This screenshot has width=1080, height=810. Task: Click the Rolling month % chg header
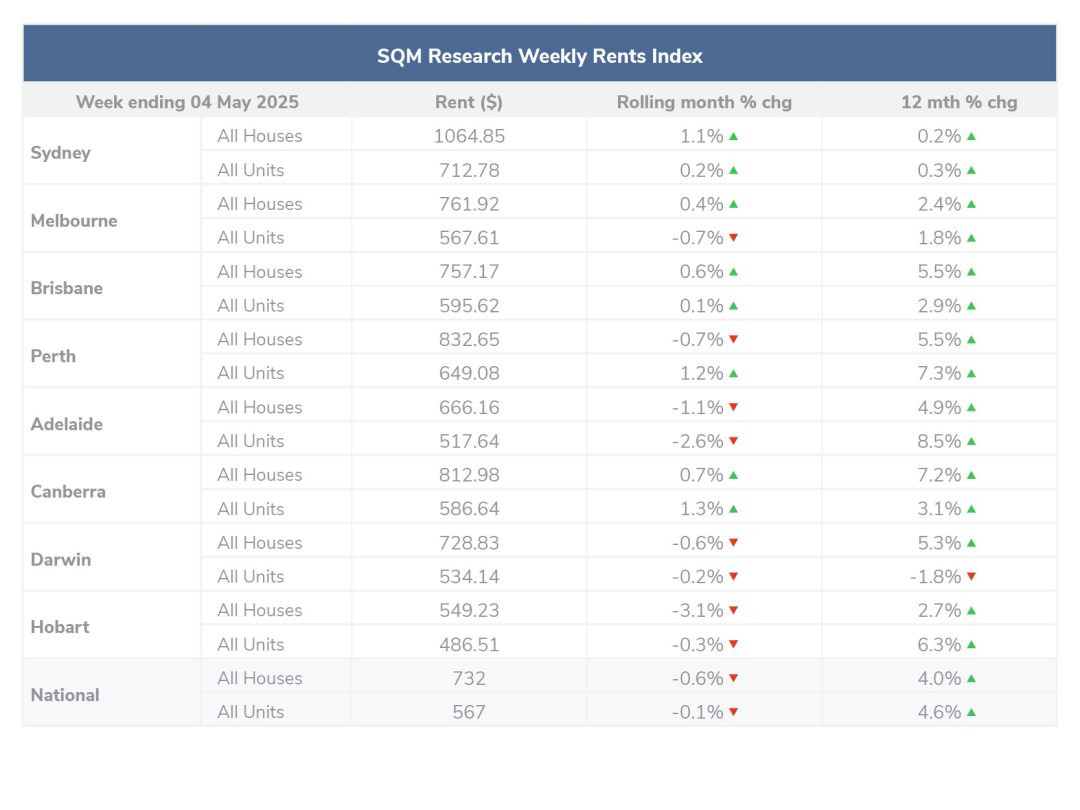point(704,102)
